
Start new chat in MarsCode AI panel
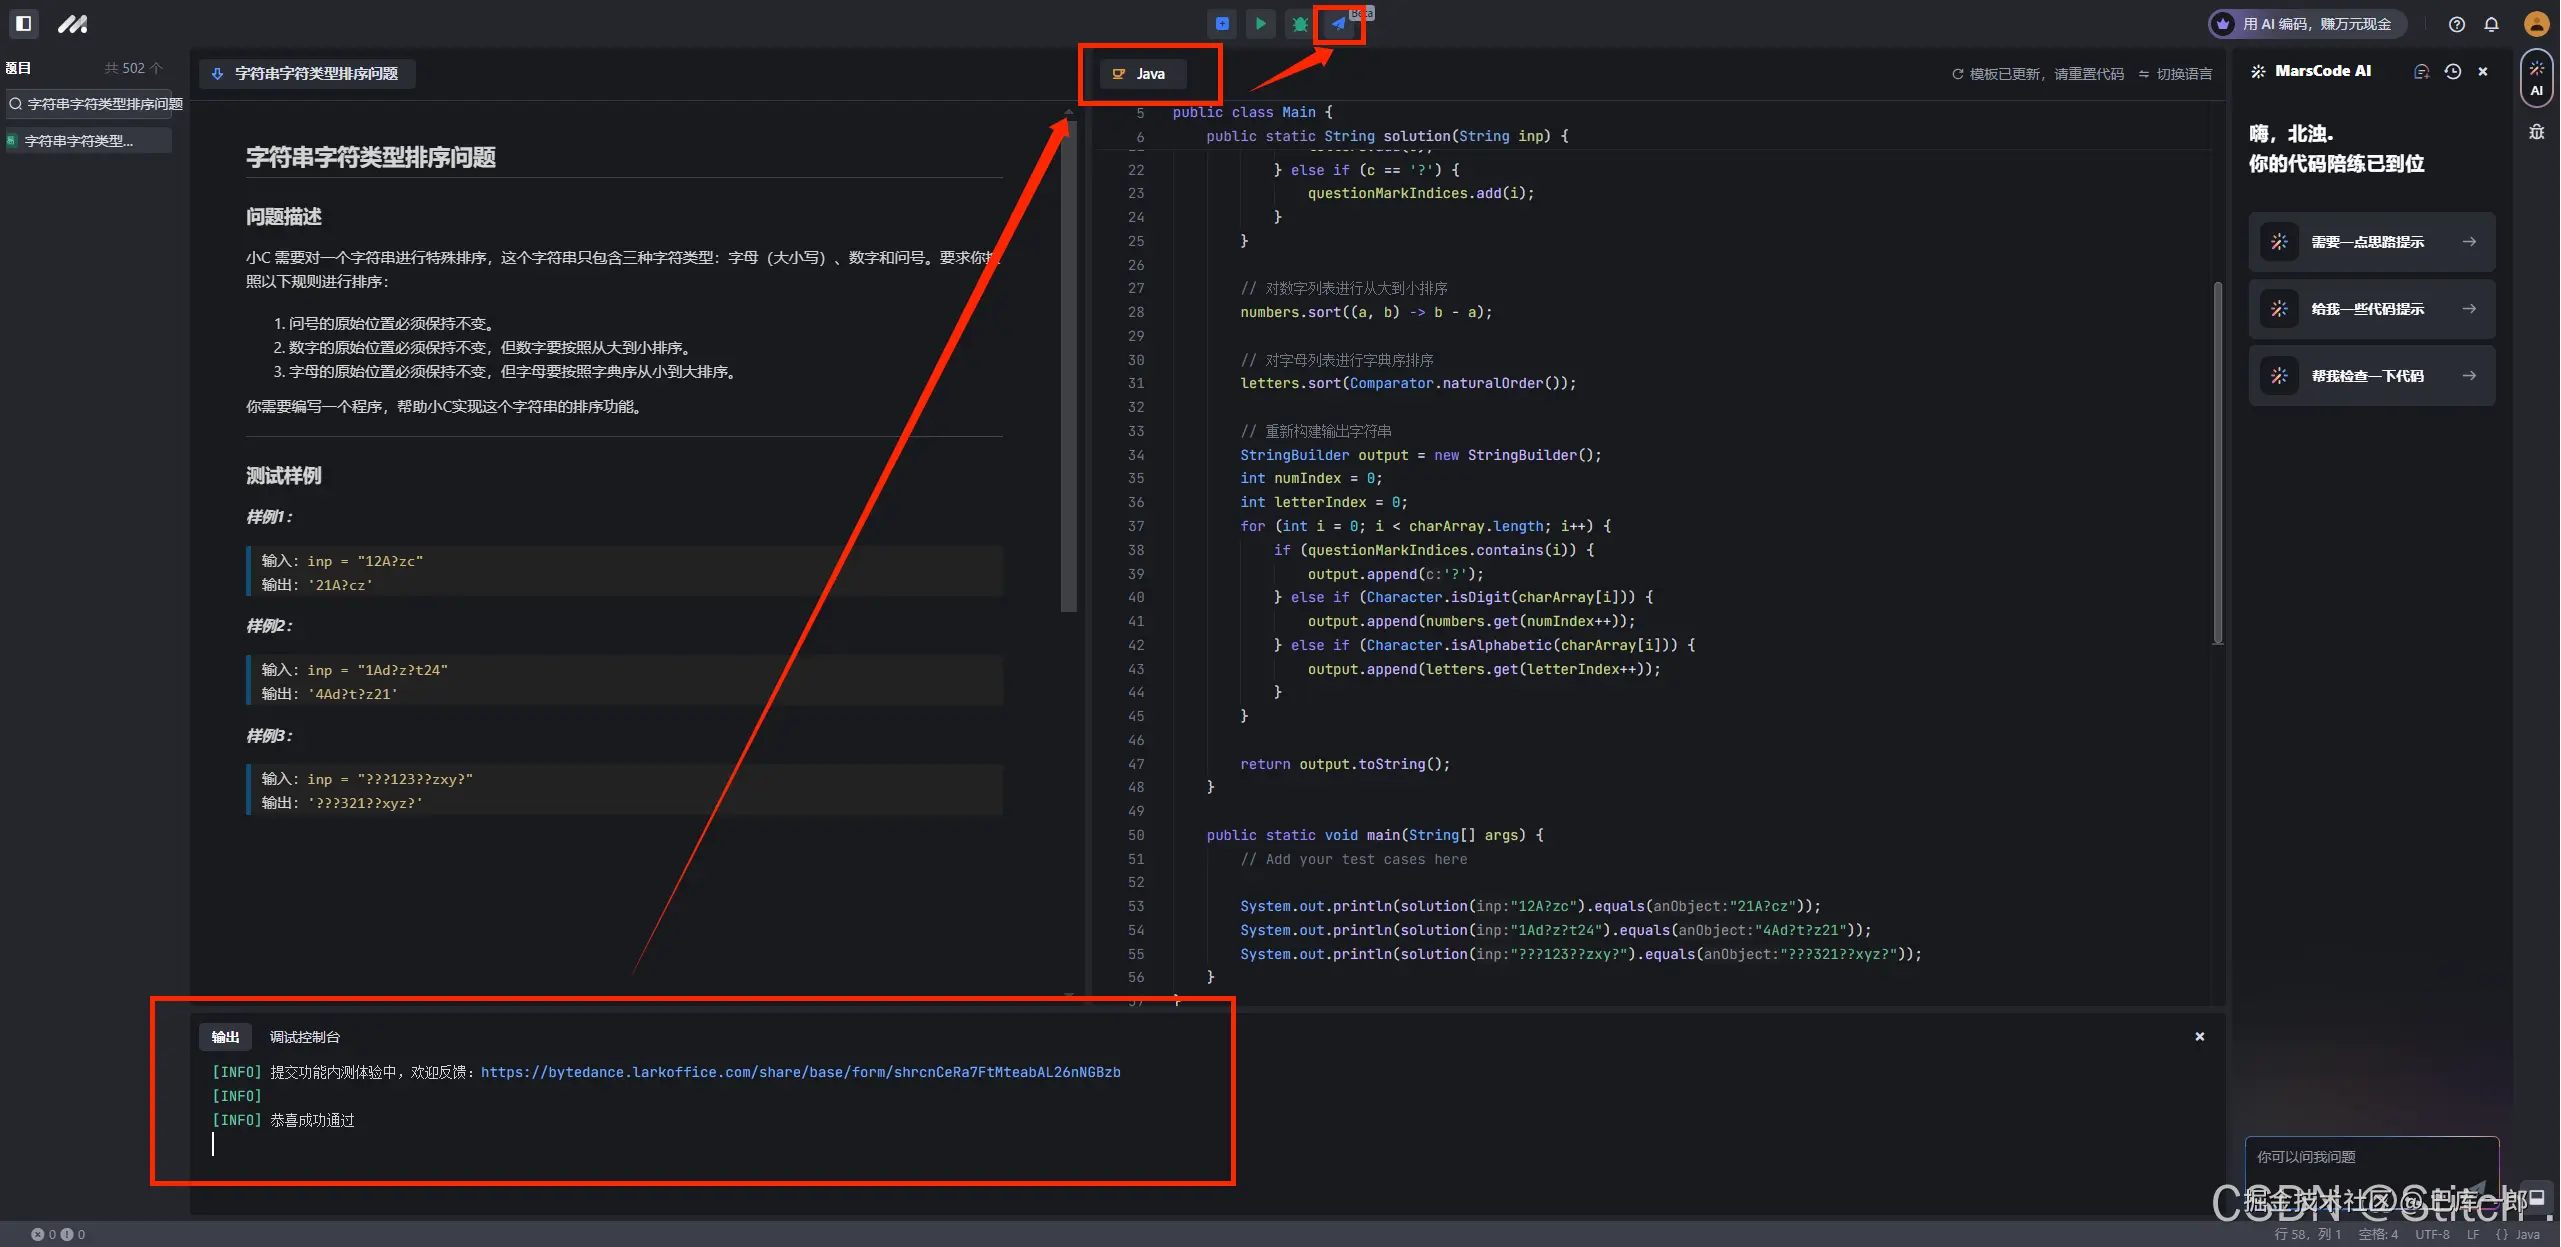click(x=2421, y=72)
